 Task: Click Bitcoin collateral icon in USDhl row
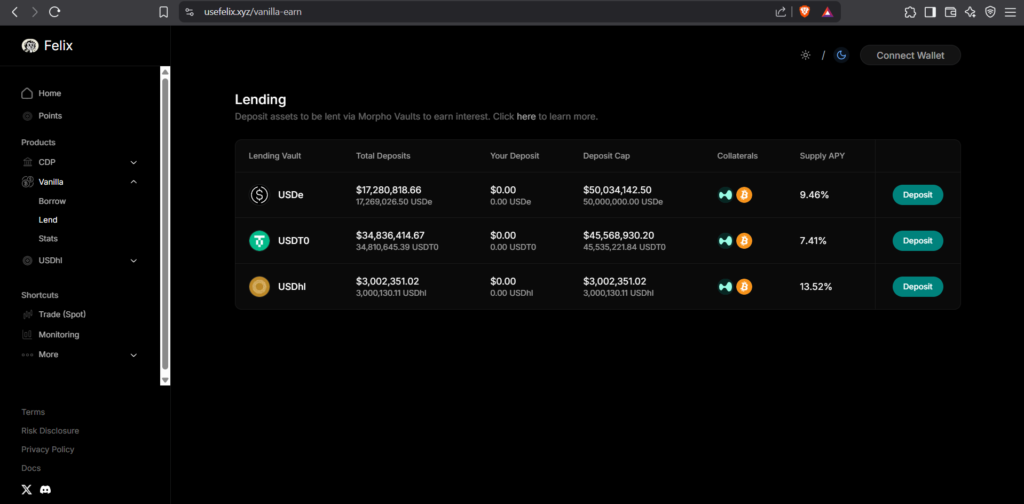744,286
